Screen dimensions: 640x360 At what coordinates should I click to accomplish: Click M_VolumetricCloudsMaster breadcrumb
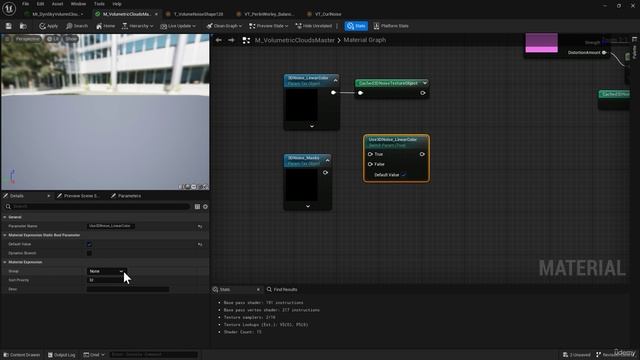294,40
